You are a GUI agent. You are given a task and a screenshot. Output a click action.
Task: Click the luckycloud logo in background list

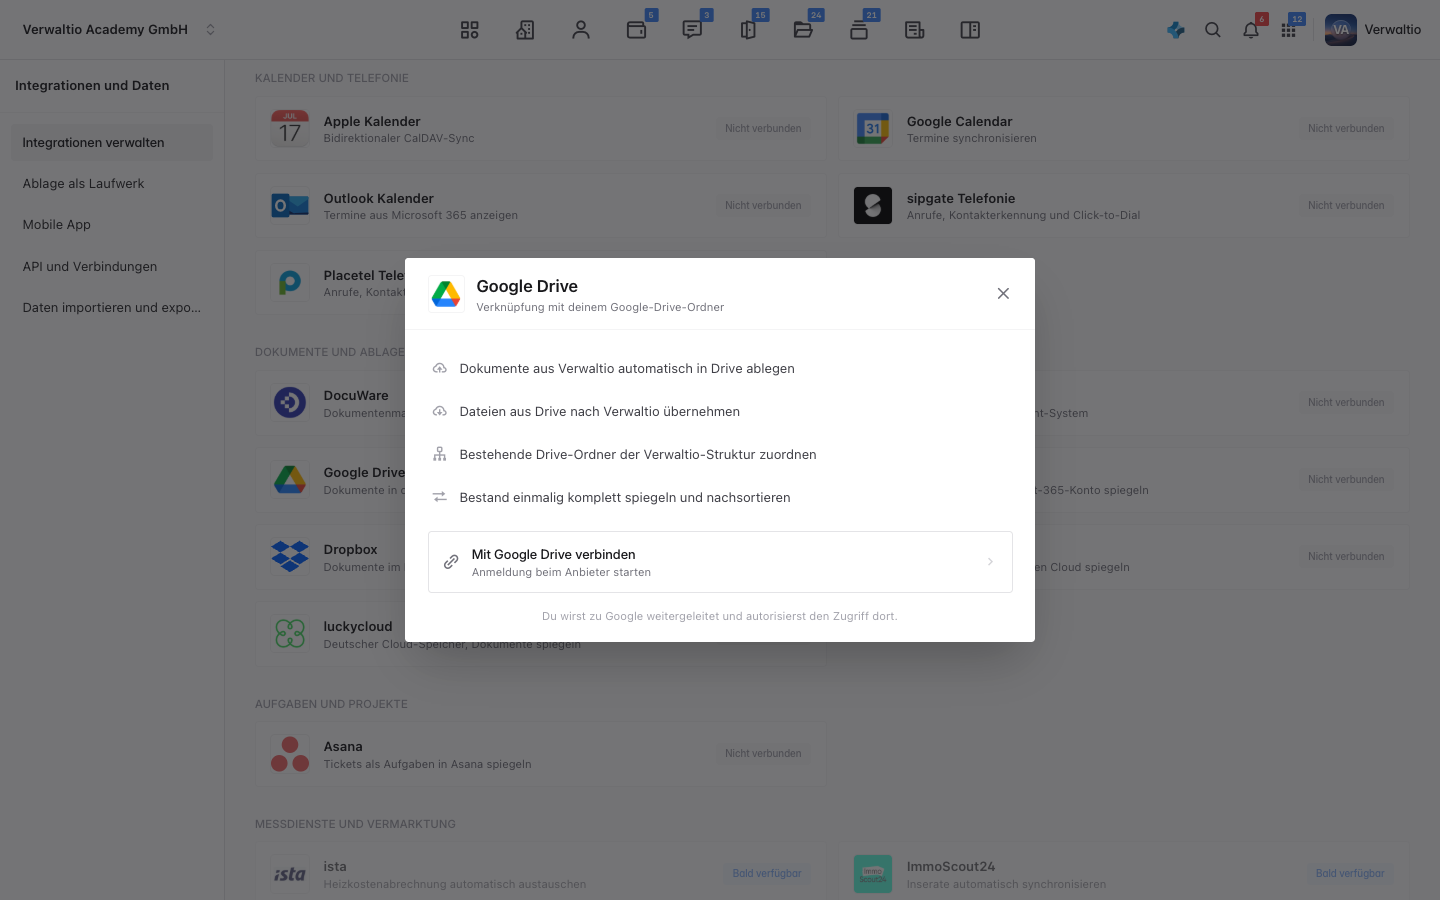tap(290, 634)
